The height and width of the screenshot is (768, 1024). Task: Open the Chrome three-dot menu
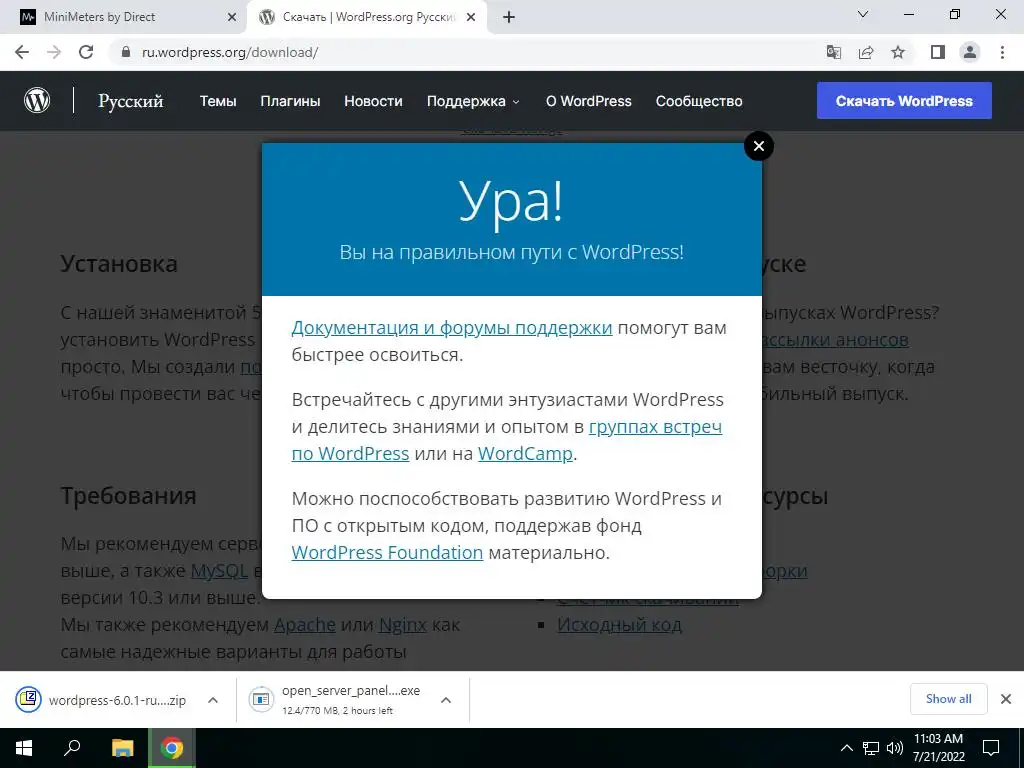[1002, 52]
